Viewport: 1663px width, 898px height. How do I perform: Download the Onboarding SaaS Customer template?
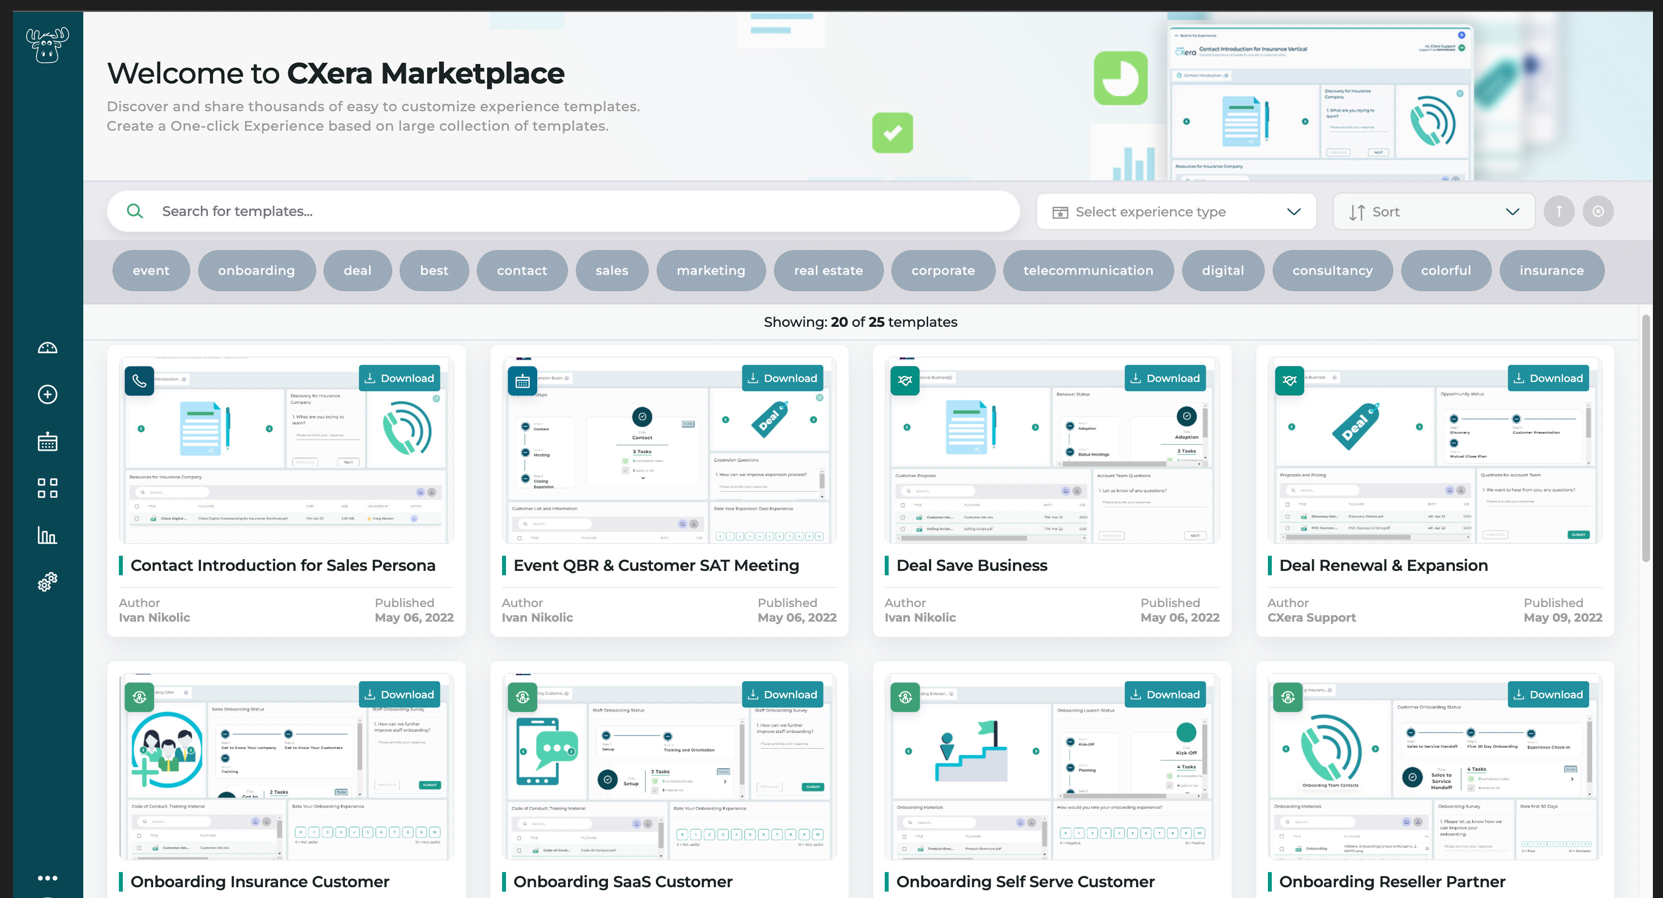pyautogui.click(x=782, y=694)
